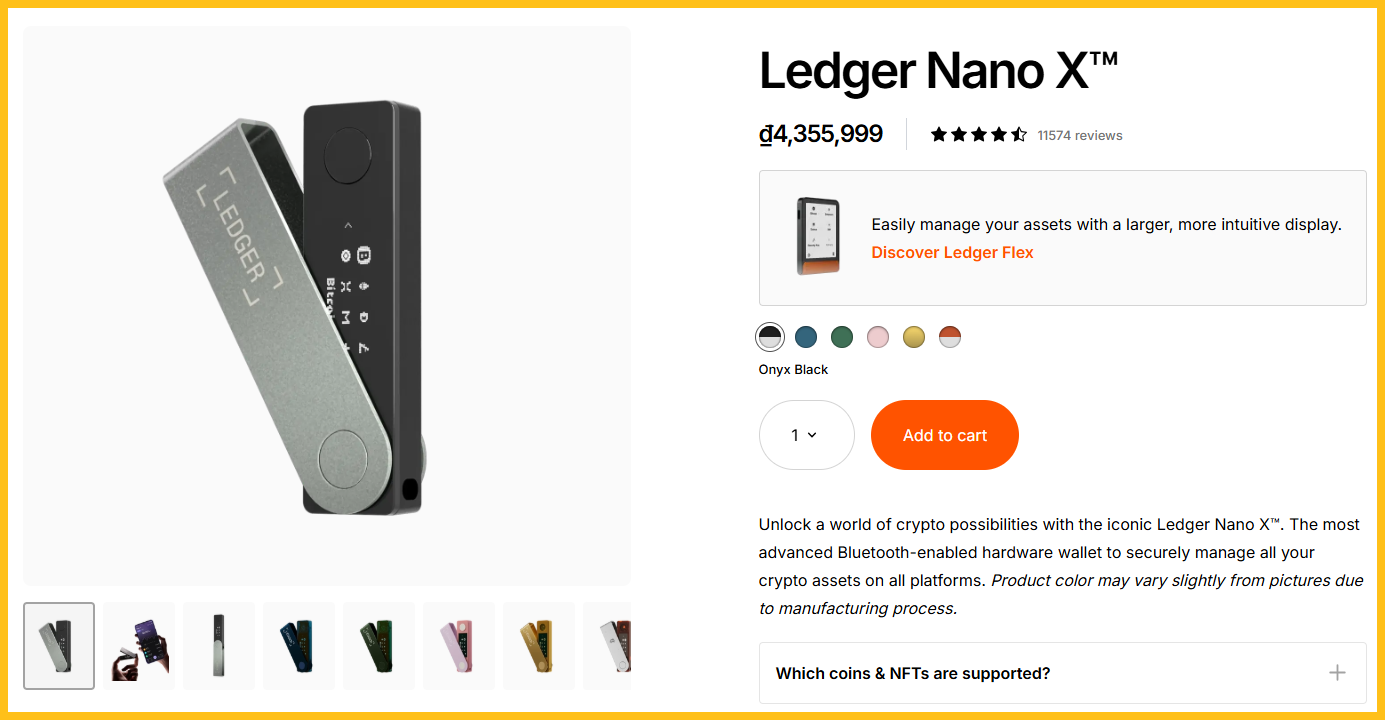This screenshot has height=720, width=1385.
Task: Select the orange-white color swatch
Action: tap(949, 337)
